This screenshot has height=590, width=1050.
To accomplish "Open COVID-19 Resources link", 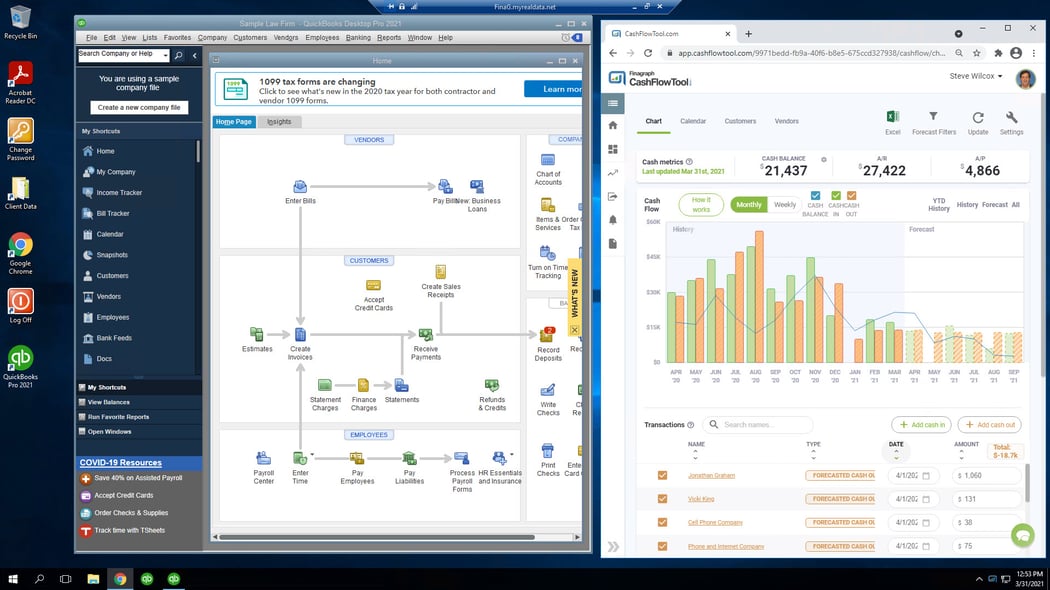I will click(x=121, y=463).
